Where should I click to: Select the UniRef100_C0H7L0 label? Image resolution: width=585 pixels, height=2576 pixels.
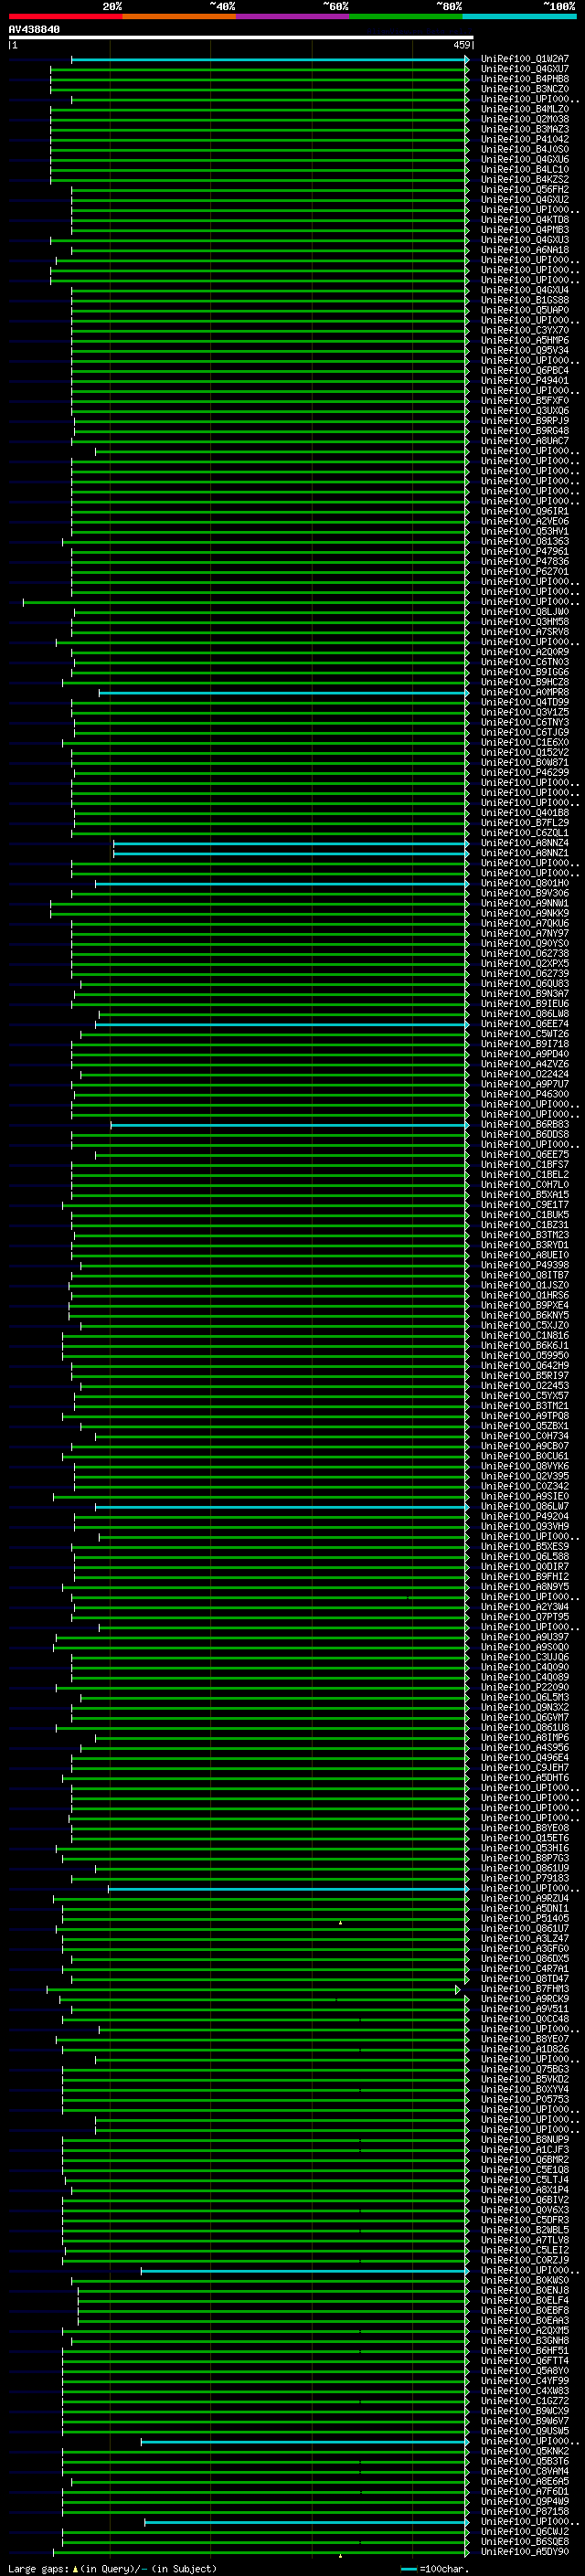(524, 1184)
